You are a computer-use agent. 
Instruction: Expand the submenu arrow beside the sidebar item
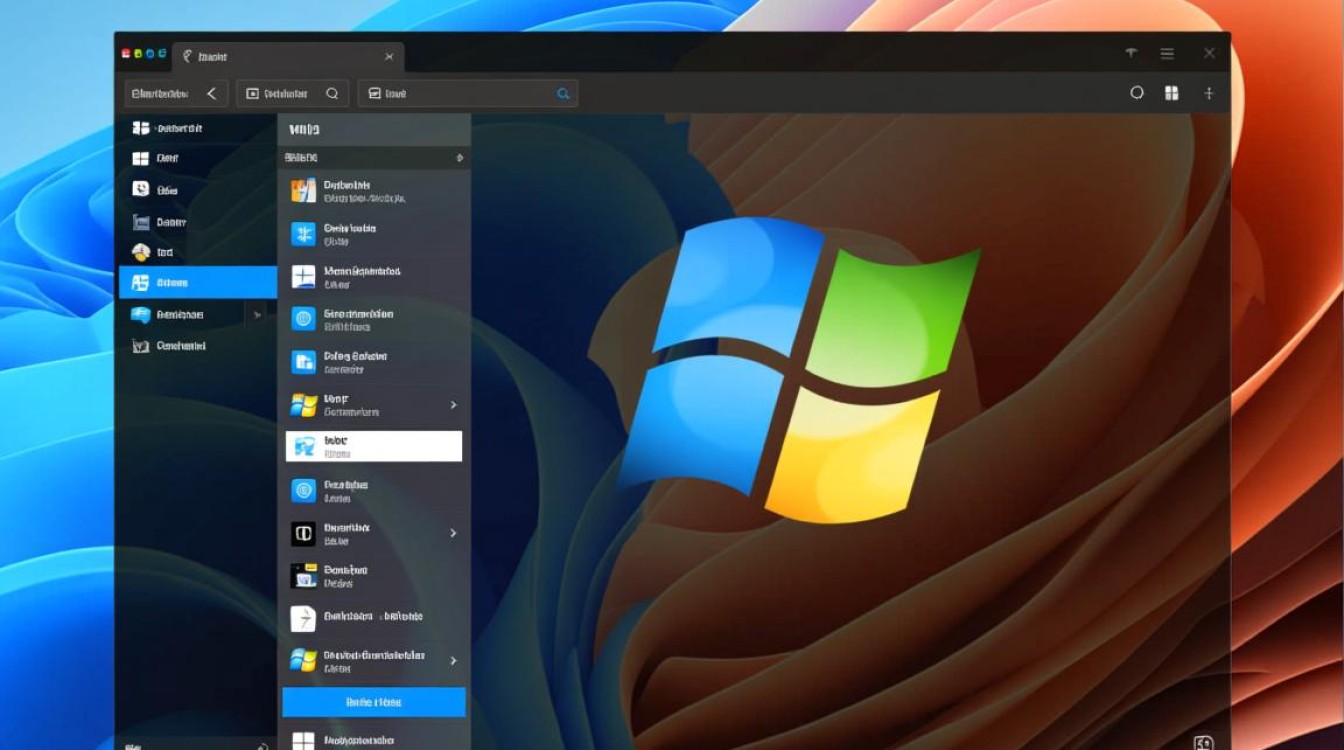point(257,315)
